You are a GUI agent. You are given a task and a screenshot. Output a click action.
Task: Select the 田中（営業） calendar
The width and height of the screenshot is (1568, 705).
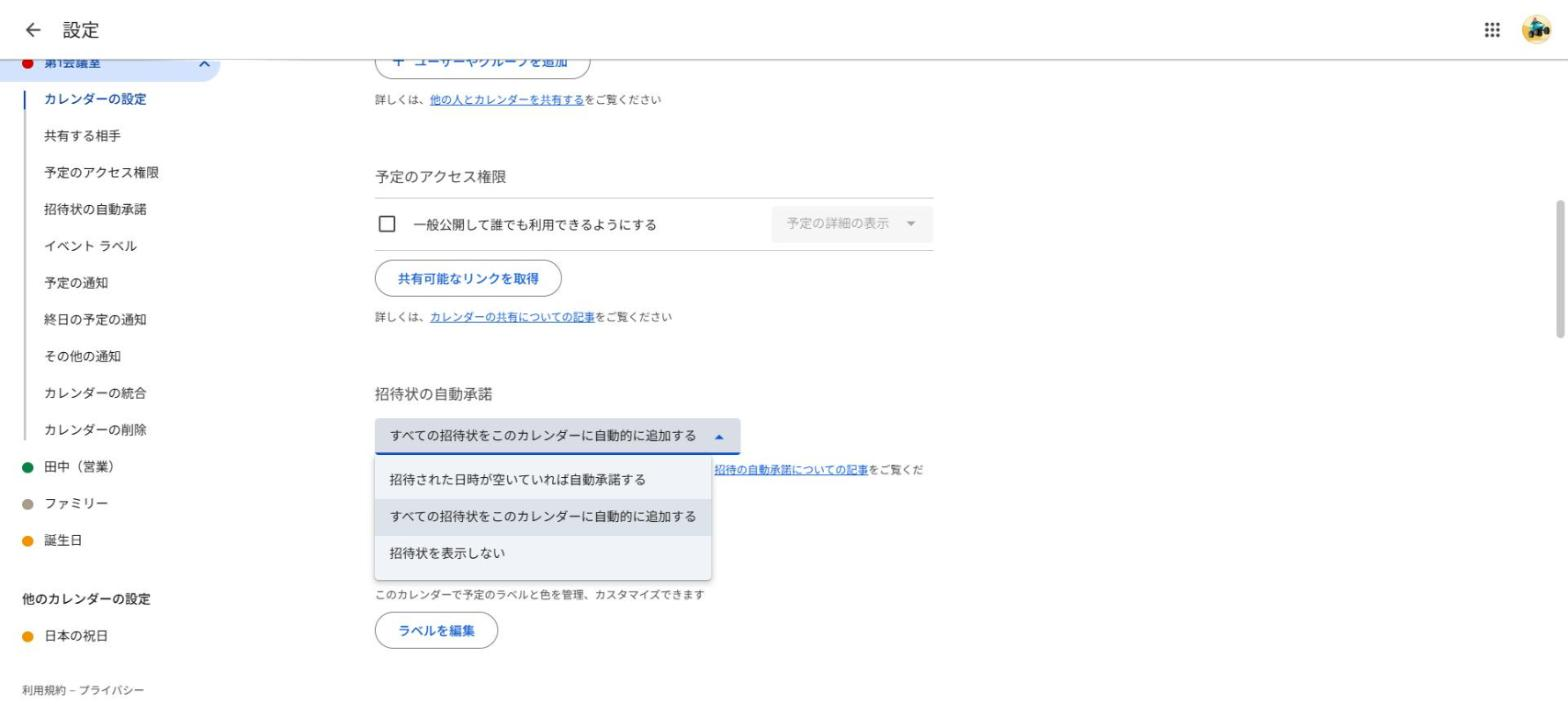79,467
